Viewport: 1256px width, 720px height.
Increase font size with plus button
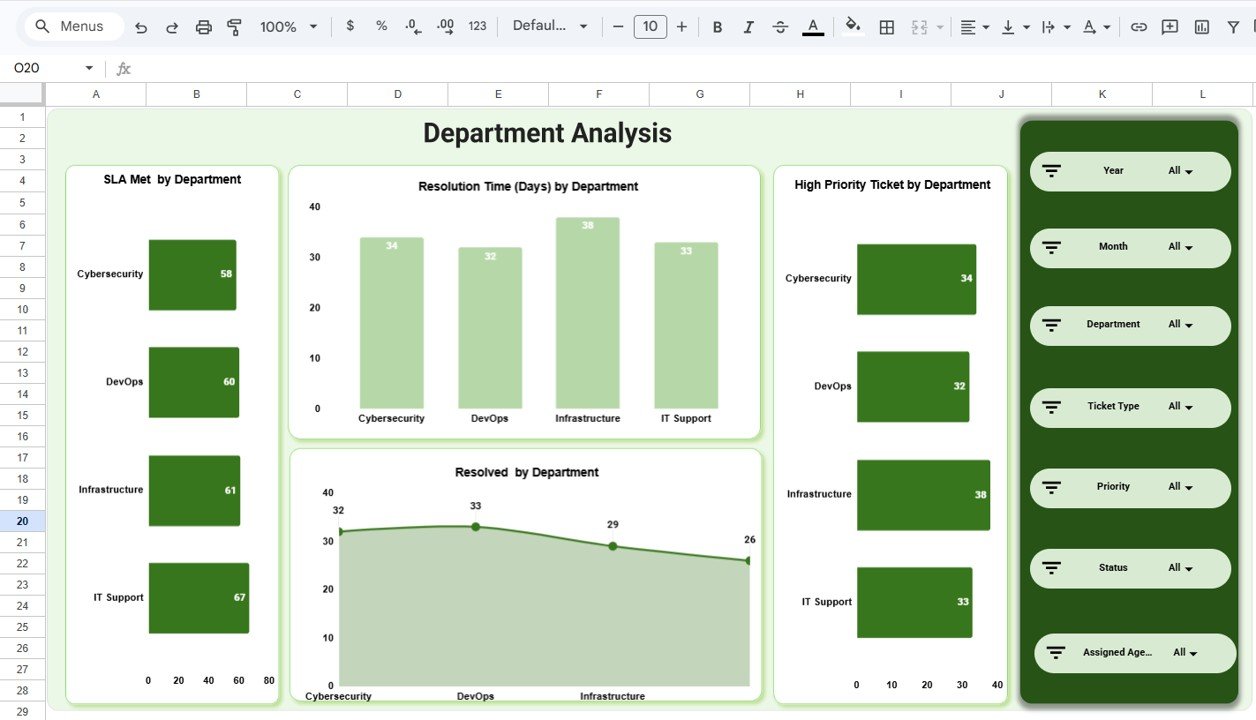pyautogui.click(x=681, y=27)
